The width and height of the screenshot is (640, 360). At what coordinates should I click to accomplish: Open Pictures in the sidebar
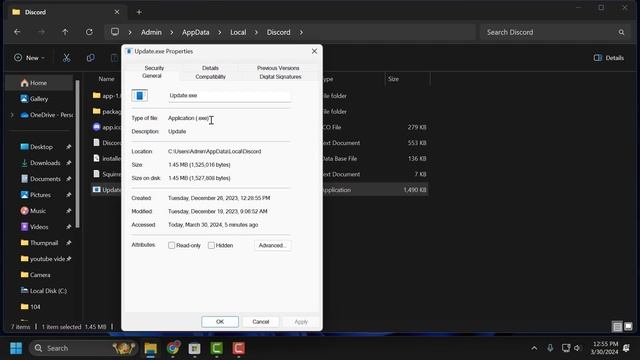click(41, 195)
